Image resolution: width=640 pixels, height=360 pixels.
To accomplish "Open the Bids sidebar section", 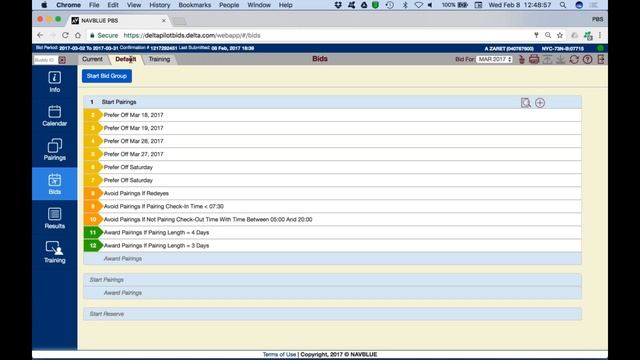I will (55, 184).
